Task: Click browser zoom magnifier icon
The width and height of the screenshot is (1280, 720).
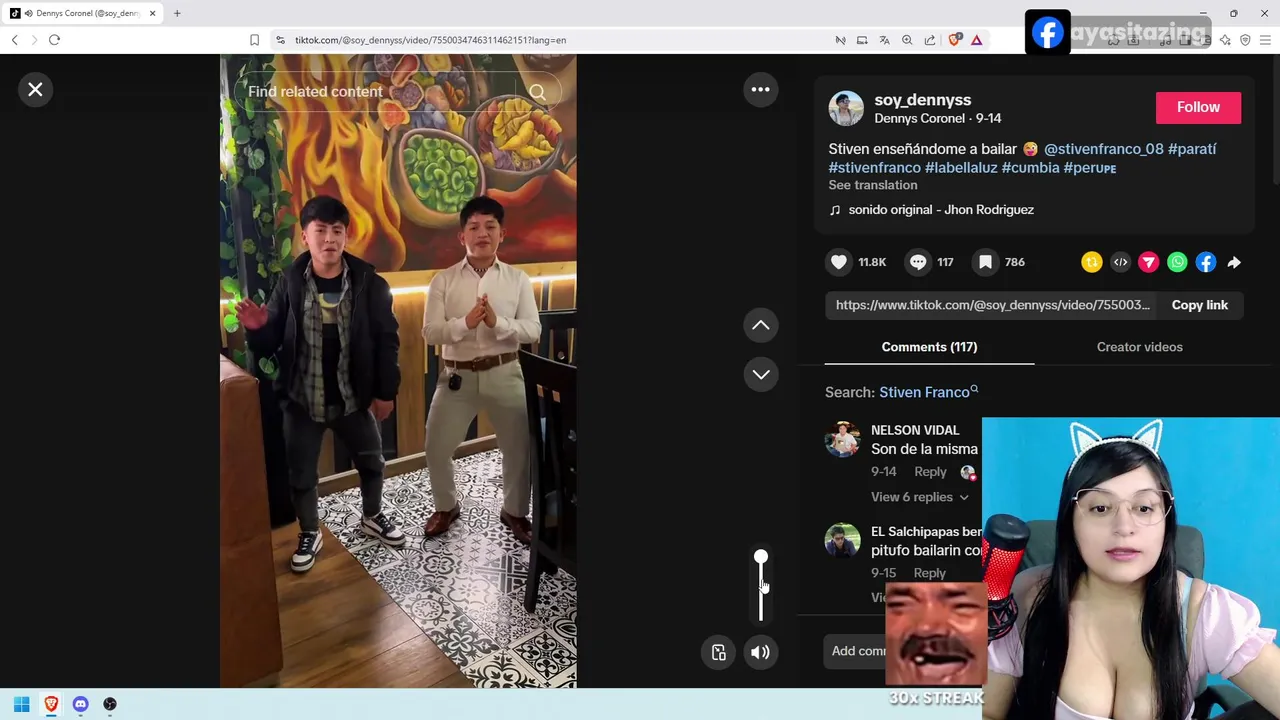Action: click(907, 40)
